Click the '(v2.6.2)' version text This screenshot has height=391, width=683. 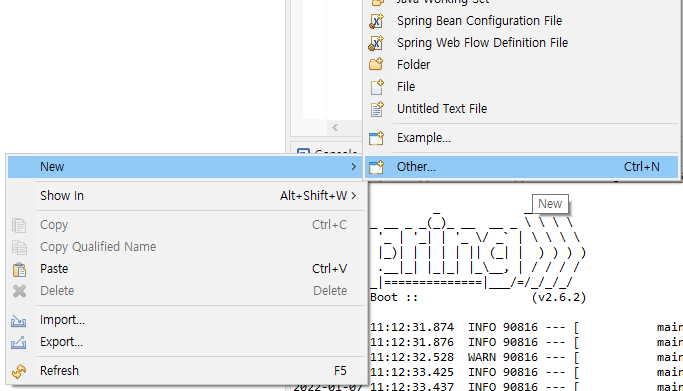pyautogui.click(x=559, y=297)
